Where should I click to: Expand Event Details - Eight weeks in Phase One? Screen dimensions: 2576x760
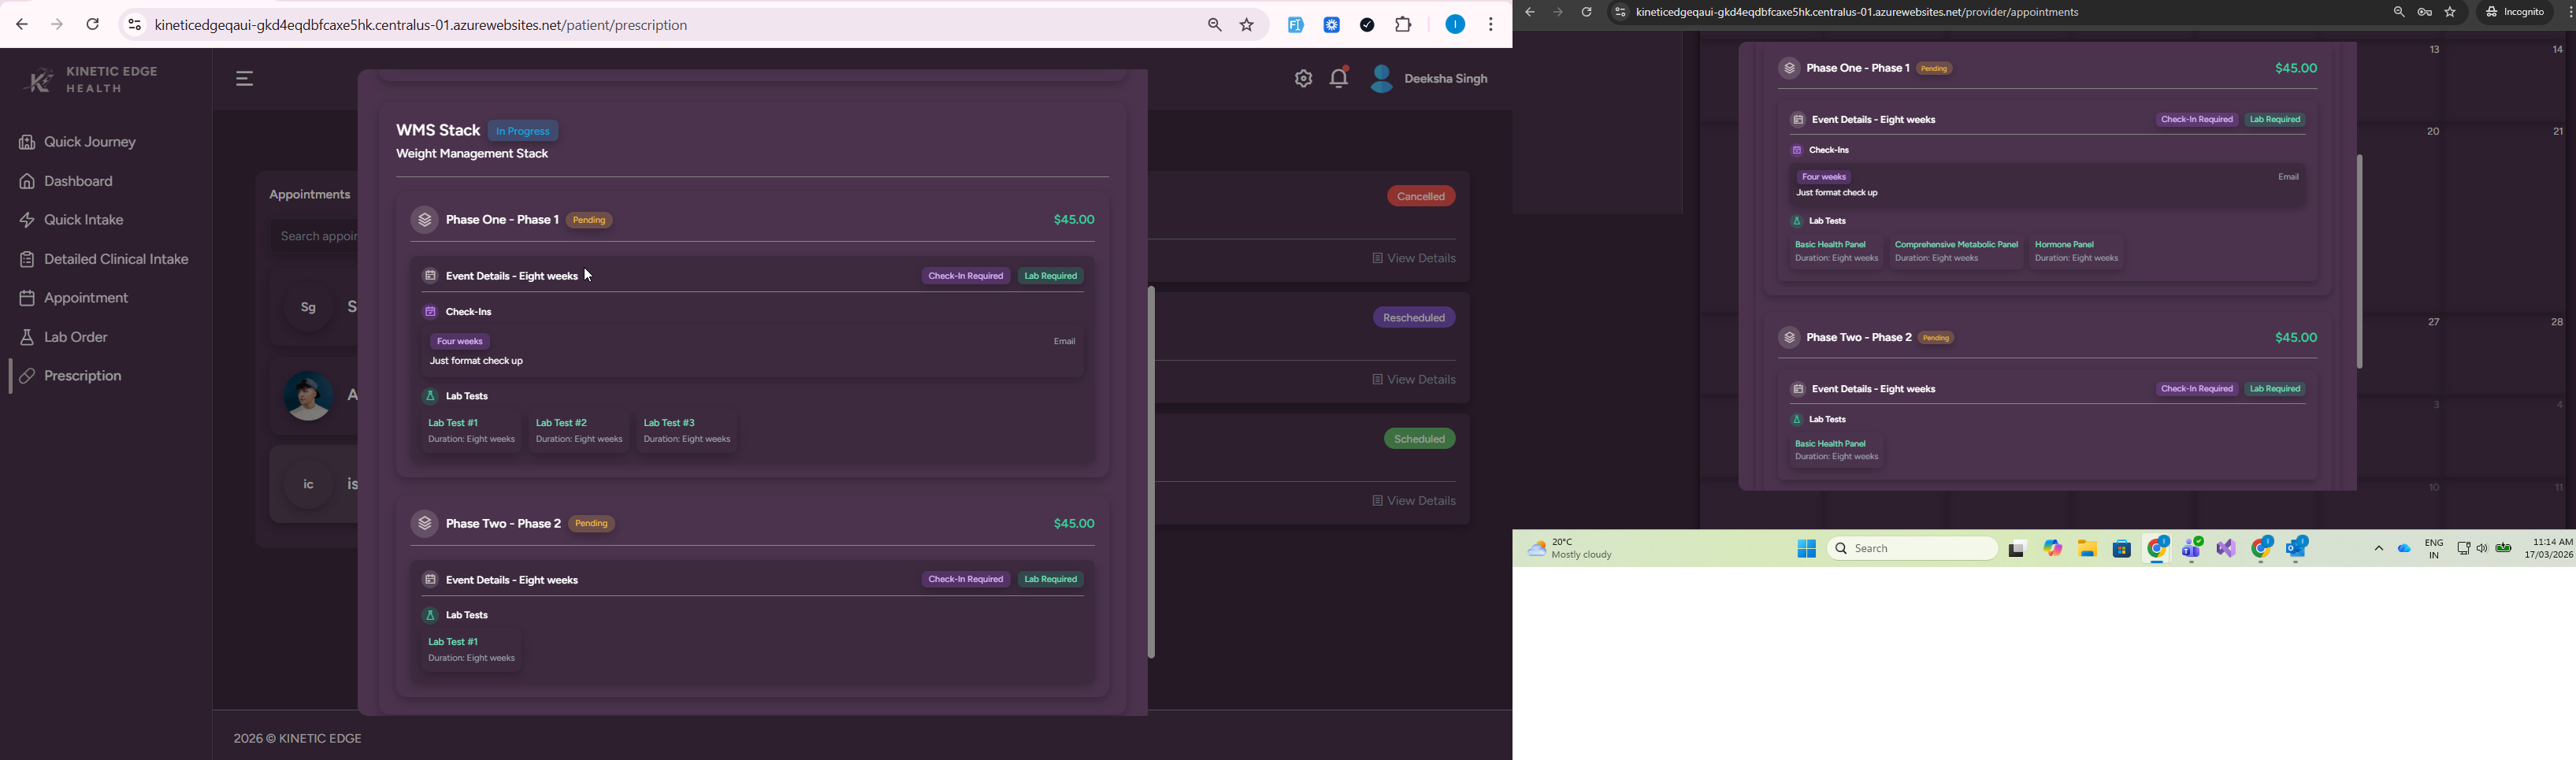point(511,276)
